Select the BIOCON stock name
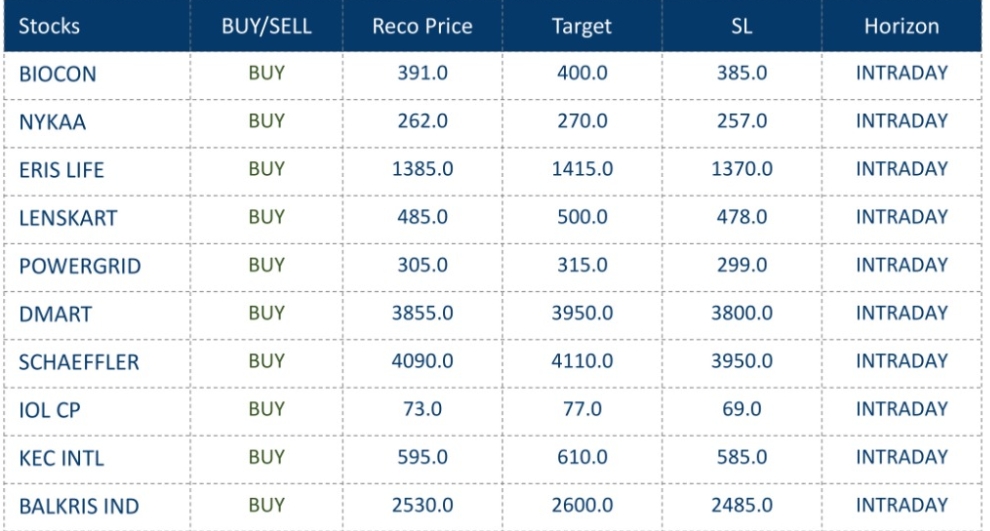This screenshot has height=531, width=990. (57, 75)
